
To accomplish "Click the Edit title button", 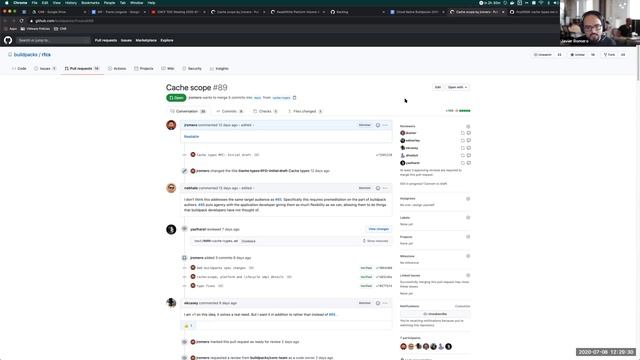I will coord(438,87).
